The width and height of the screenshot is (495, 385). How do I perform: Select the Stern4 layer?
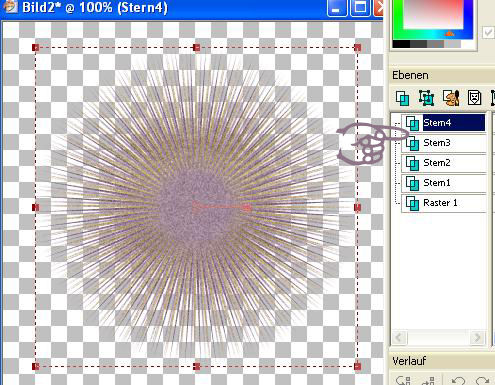(x=443, y=123)
